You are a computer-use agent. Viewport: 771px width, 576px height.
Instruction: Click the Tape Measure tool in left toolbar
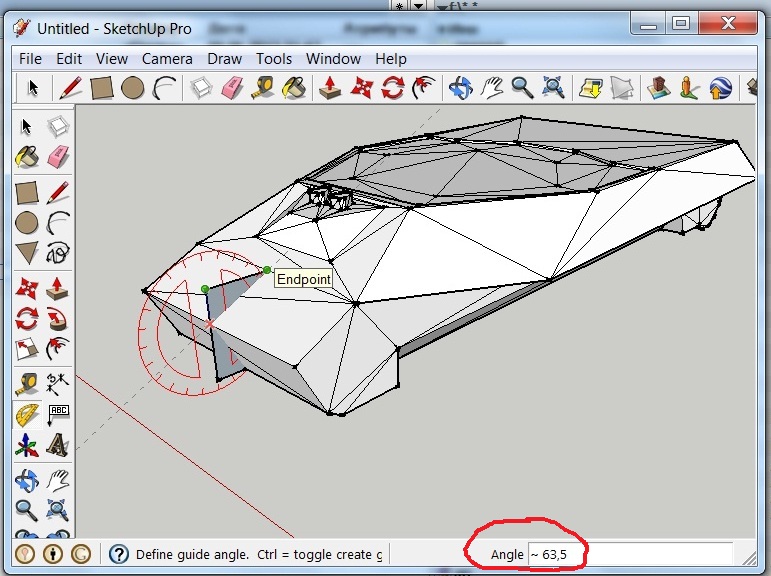26,383
